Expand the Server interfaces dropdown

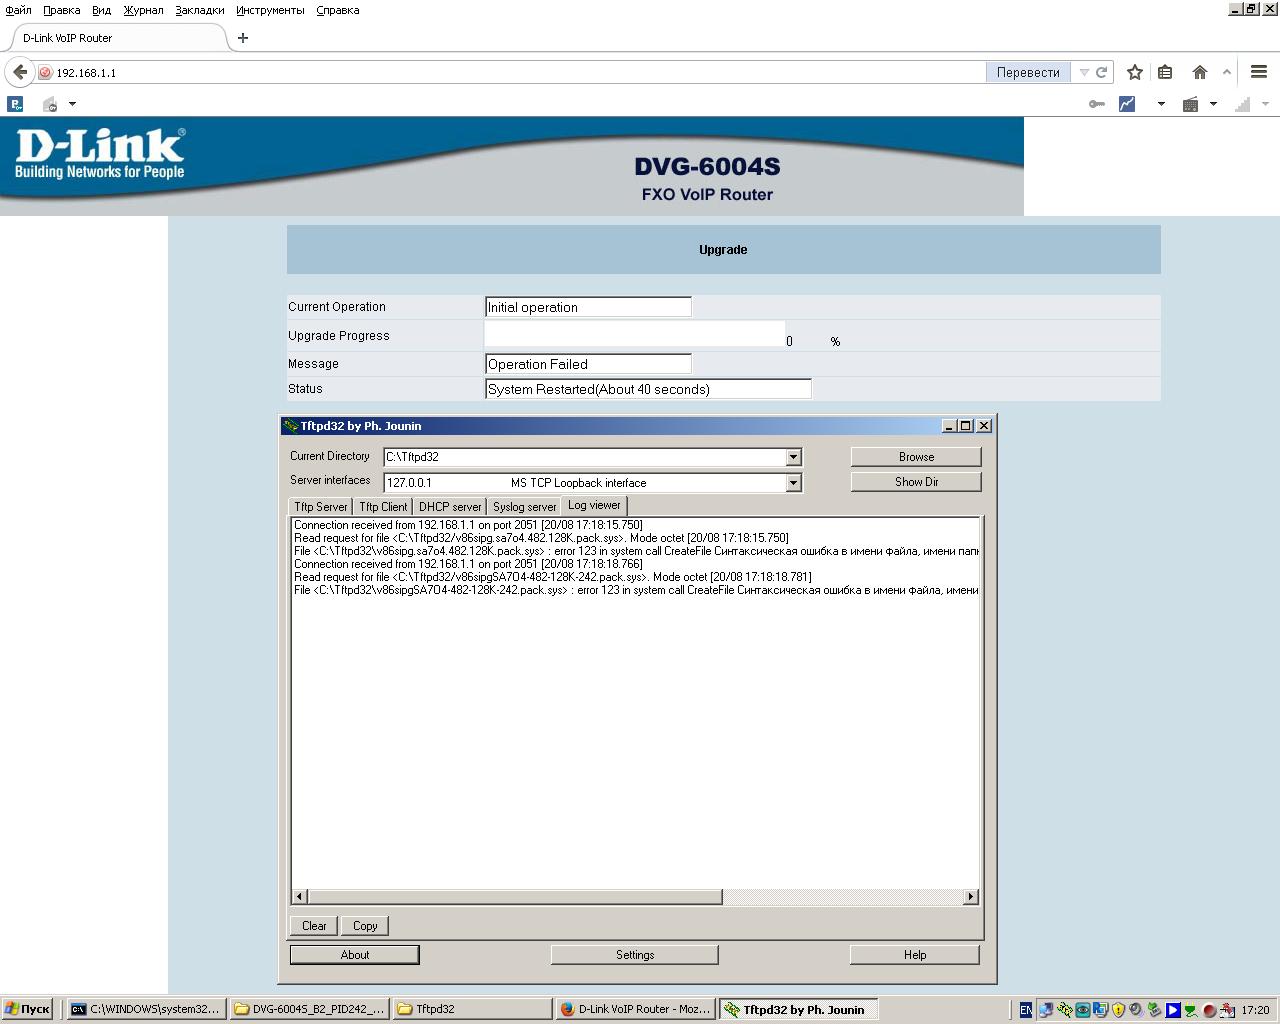pos(793,483)
